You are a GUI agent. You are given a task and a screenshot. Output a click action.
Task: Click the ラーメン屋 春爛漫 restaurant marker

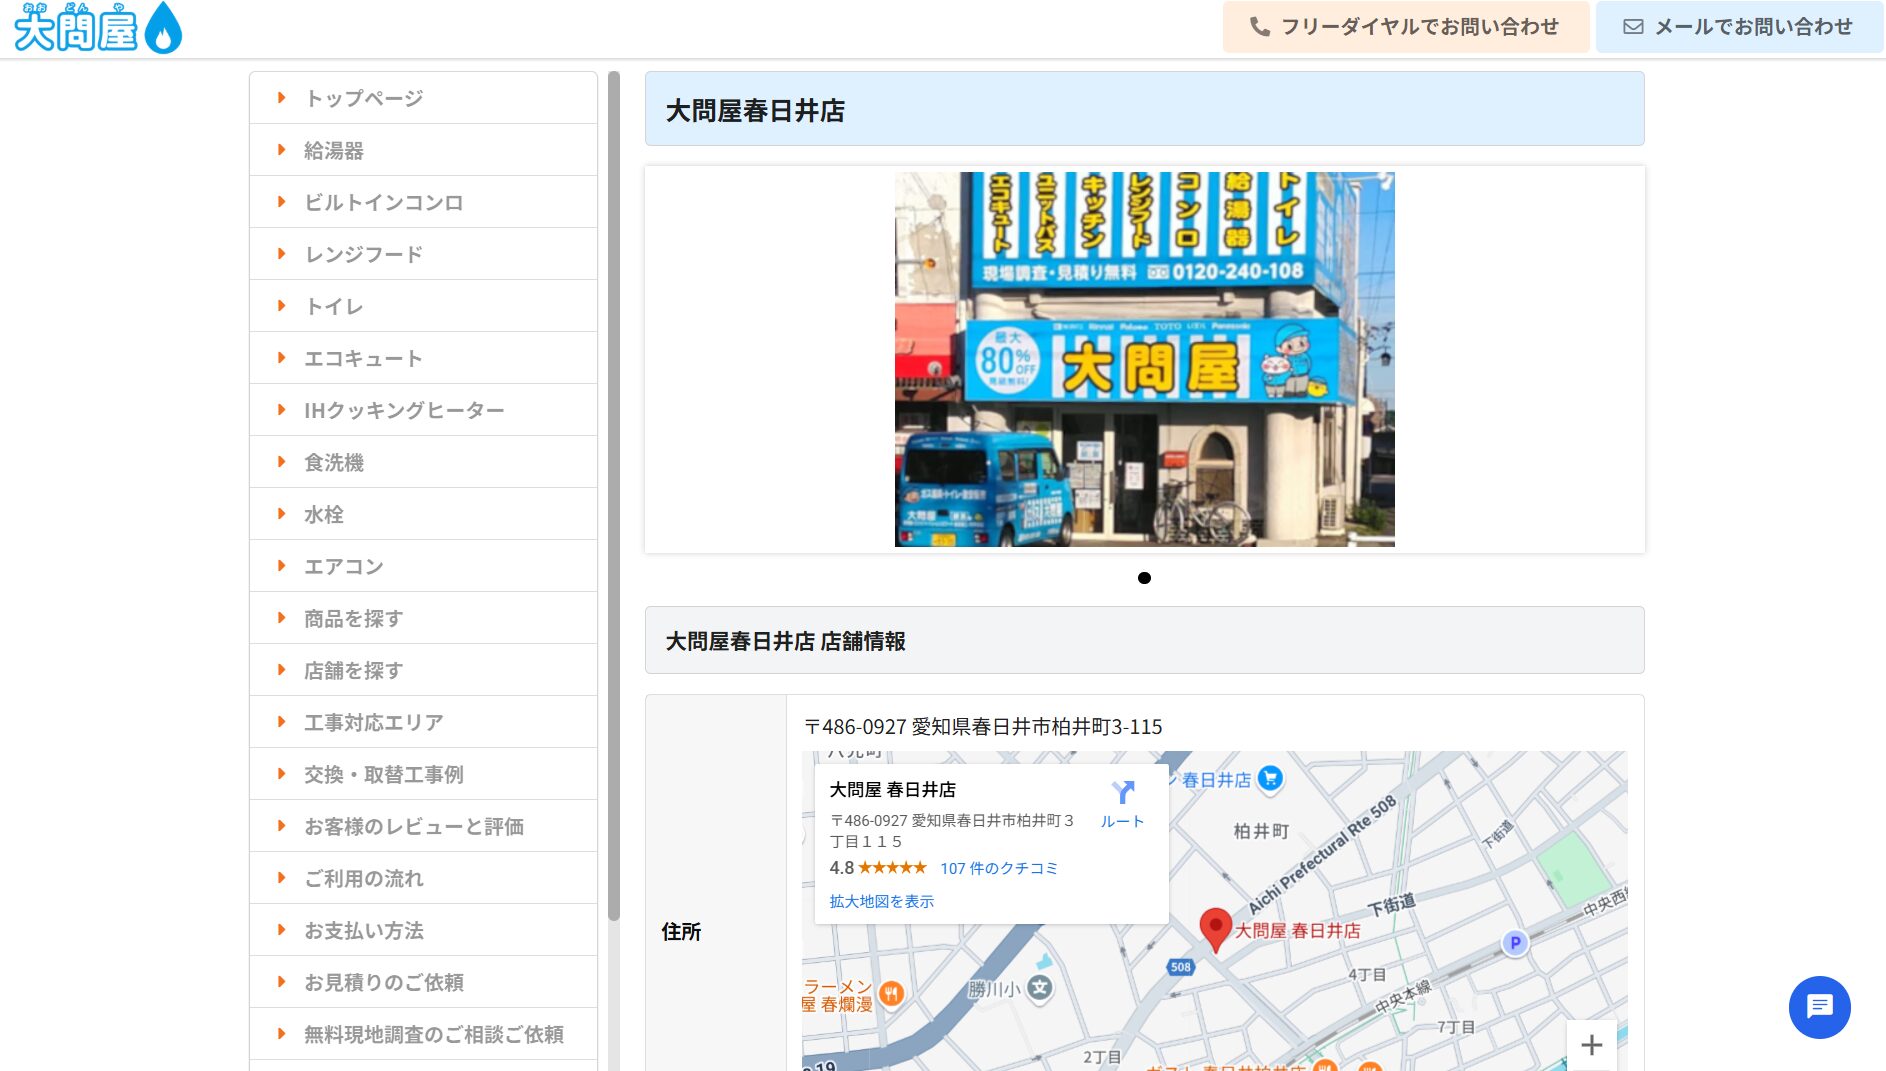(x=891, y=993)
